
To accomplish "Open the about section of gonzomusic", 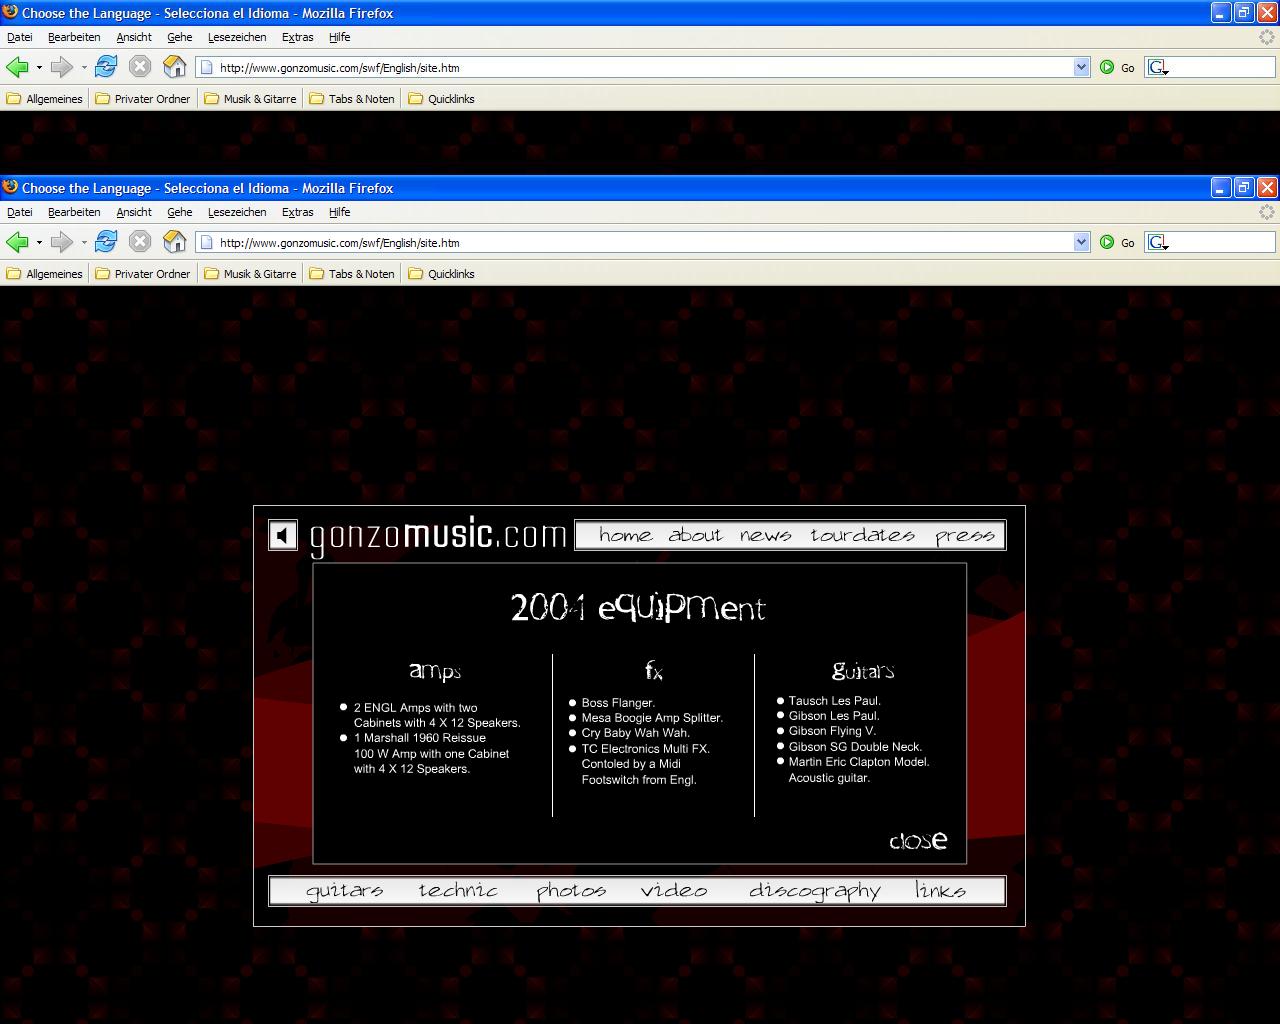I will [x=695, y=535].
